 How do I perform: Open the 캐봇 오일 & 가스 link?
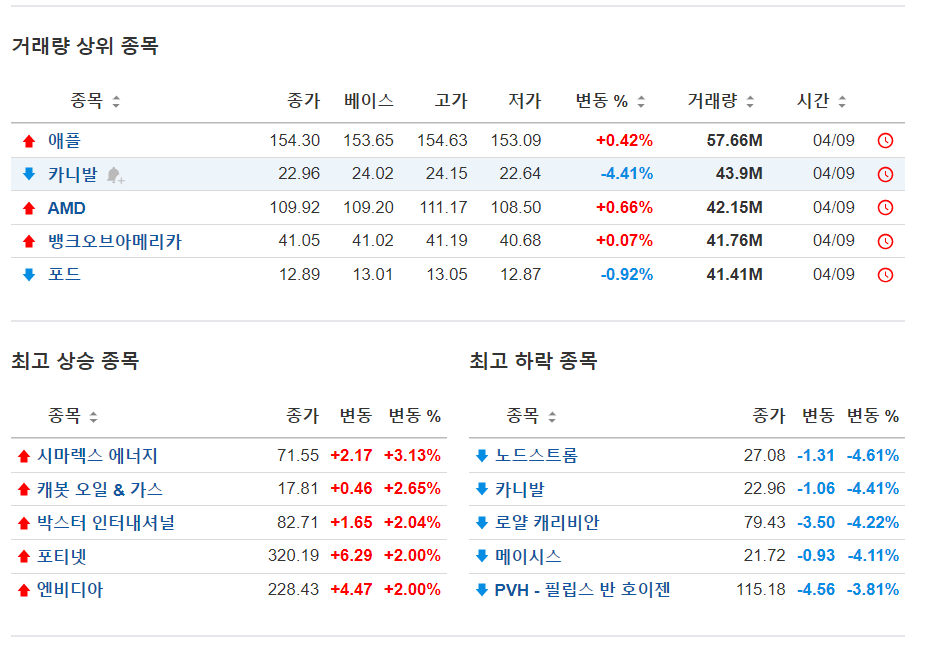[x=100, y=489]
